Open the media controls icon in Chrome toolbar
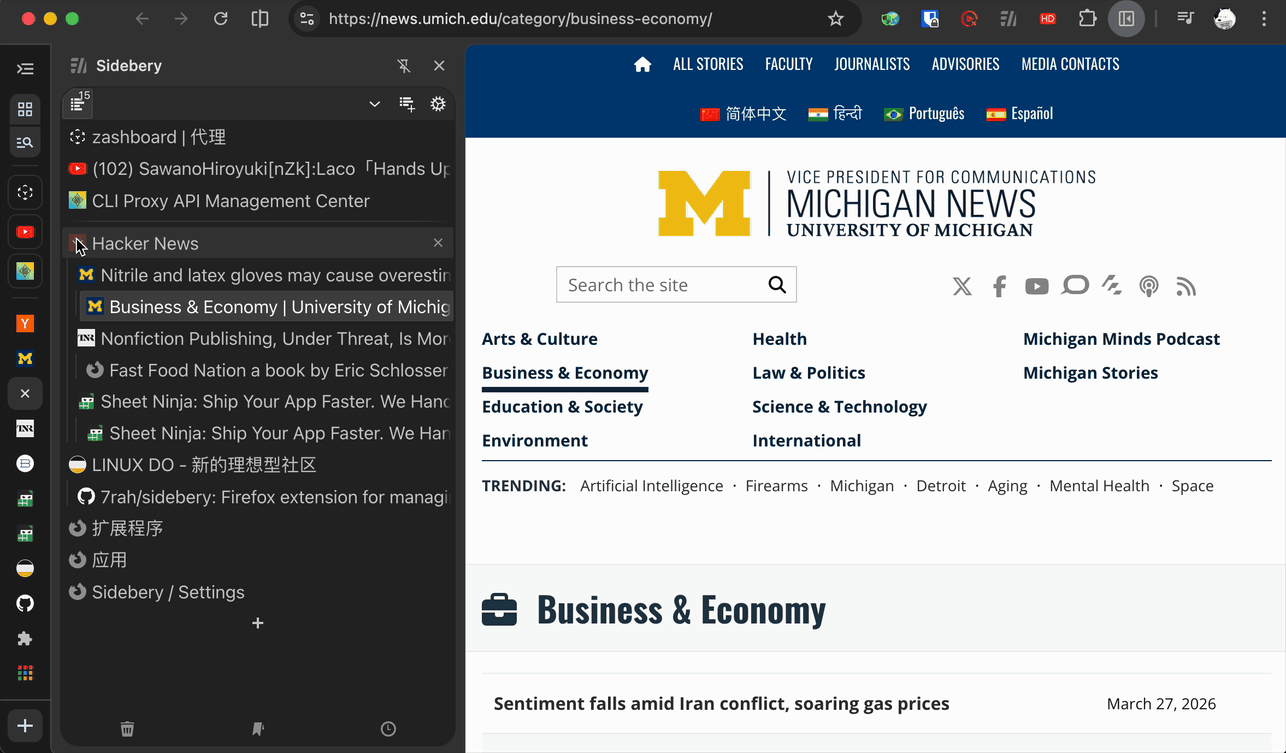Viewport: 1286px width, 753px height. 1185,19
